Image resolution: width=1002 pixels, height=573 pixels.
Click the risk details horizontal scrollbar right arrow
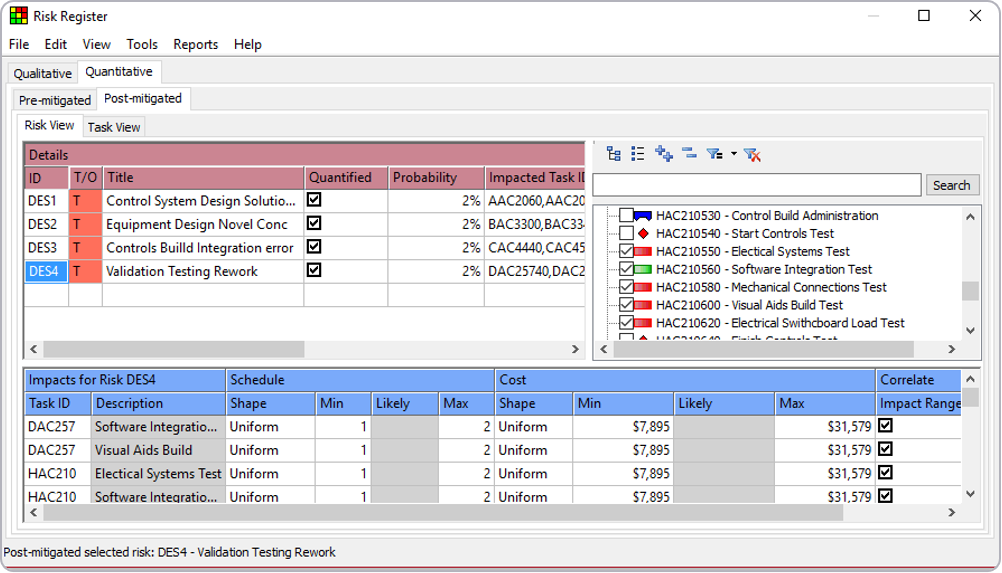(575, 349)
